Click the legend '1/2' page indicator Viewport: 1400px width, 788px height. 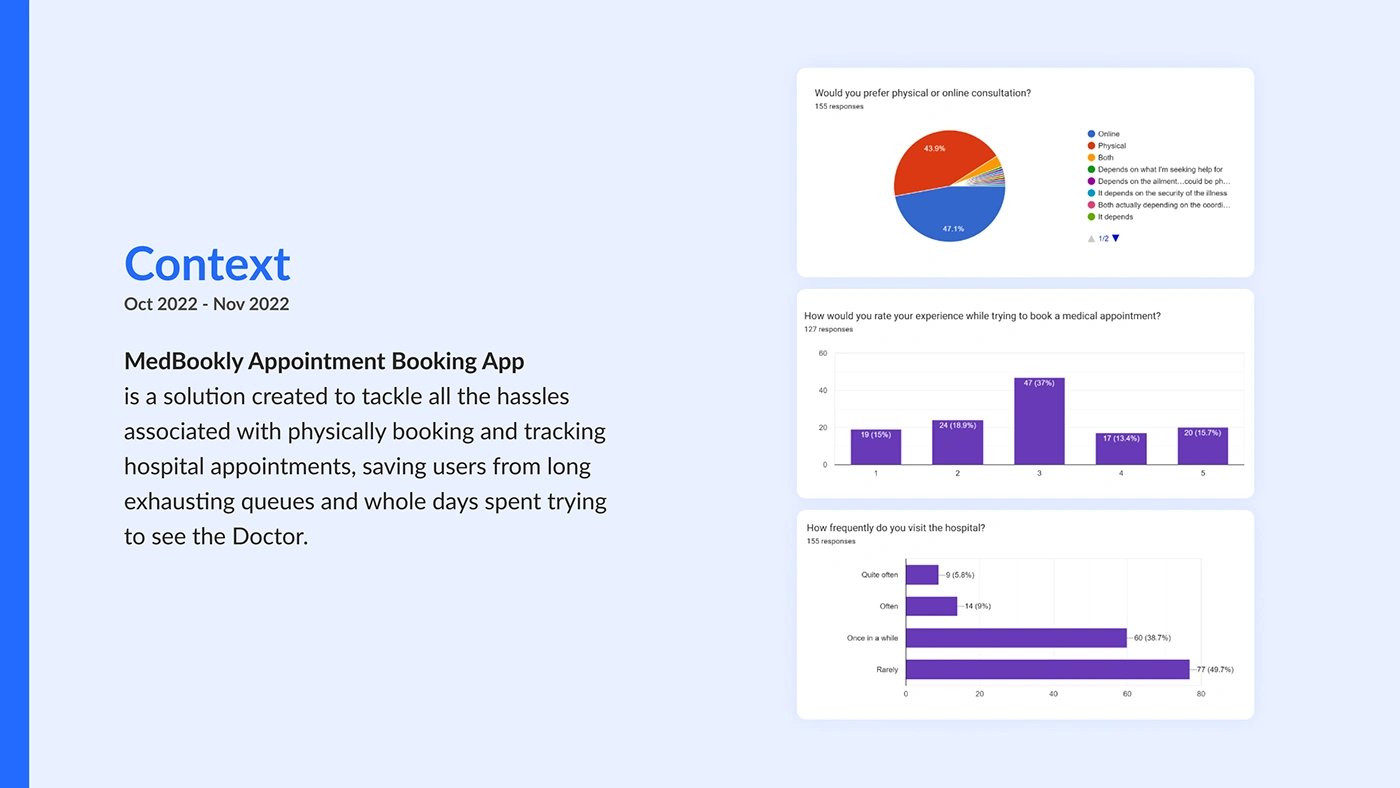[x=1103, y=238]
